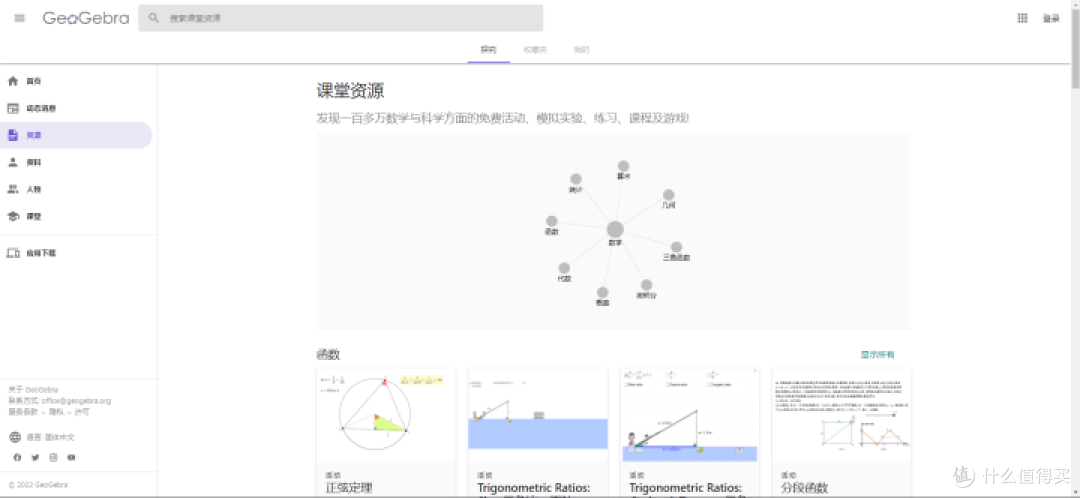Screen dimensions: 1080x498
Task: Click the search magnifier icon
Action: pos(154,18)
